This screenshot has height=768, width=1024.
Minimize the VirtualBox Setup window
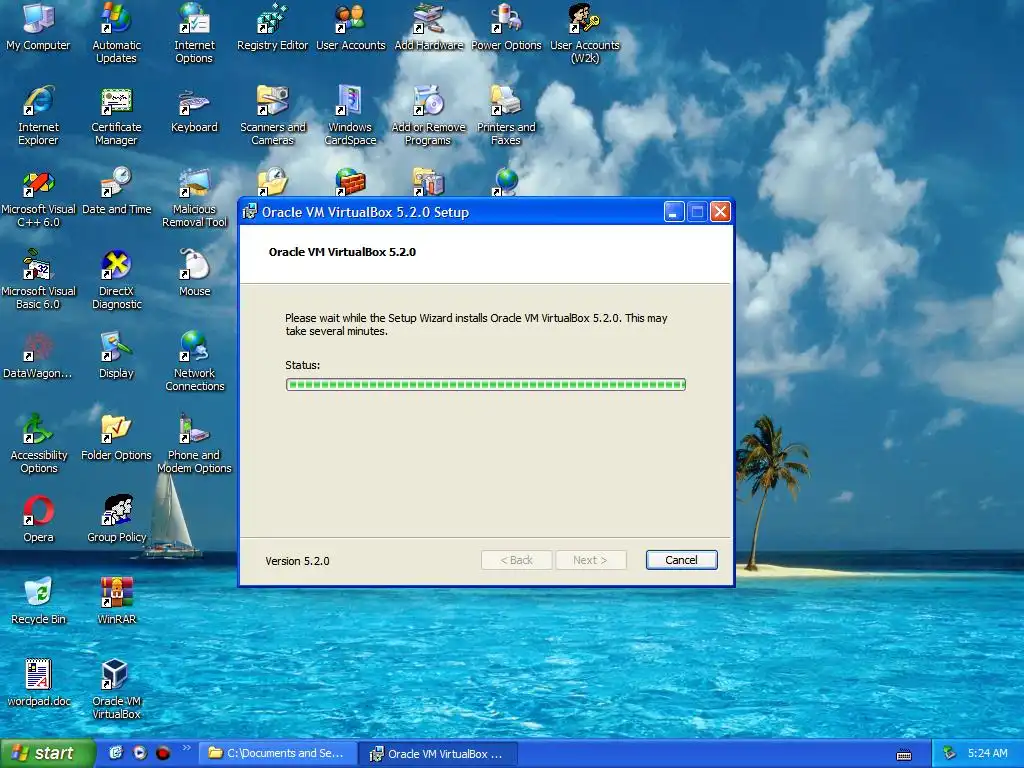point(674,212)
